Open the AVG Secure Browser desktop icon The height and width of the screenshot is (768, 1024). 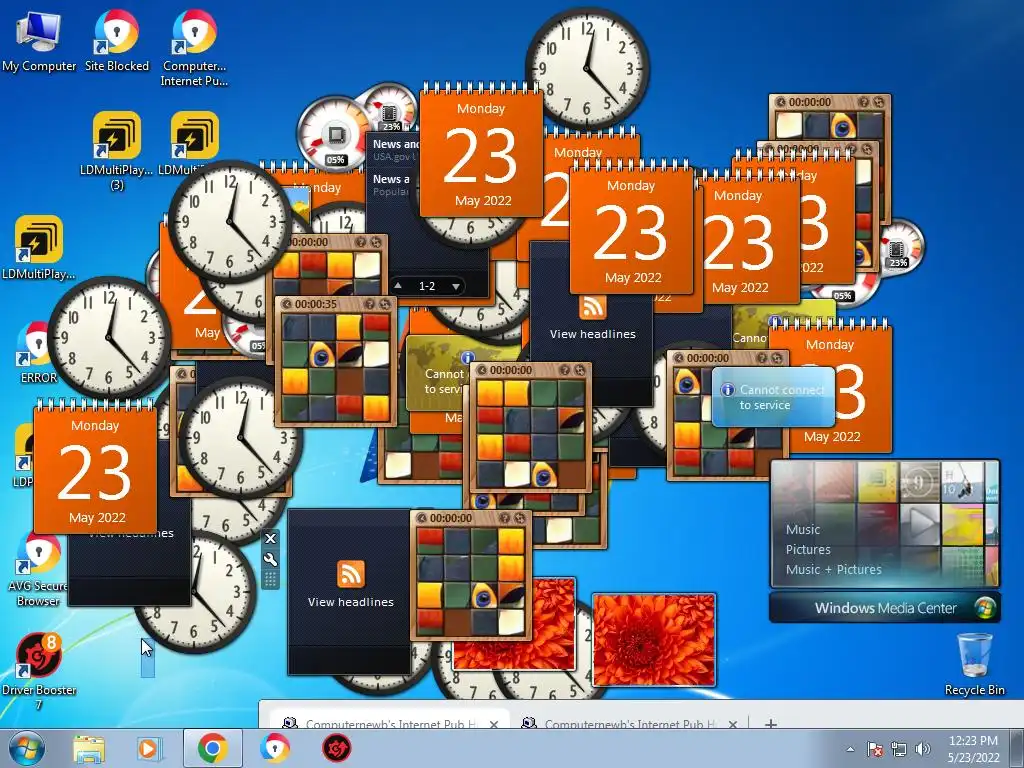click(x=38, y=569)
